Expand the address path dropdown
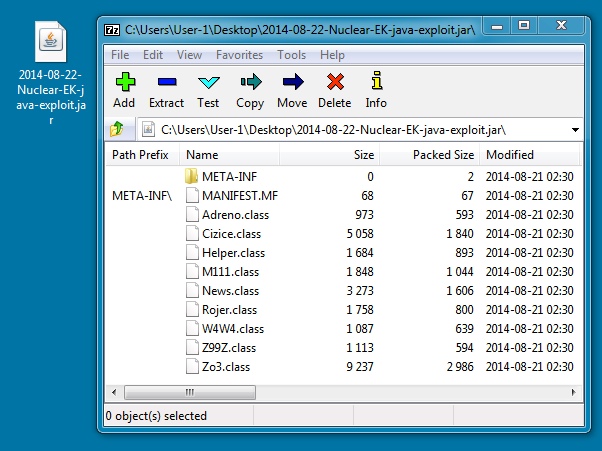Viewport: 602px width, 451px height. (x=575, y=130)
